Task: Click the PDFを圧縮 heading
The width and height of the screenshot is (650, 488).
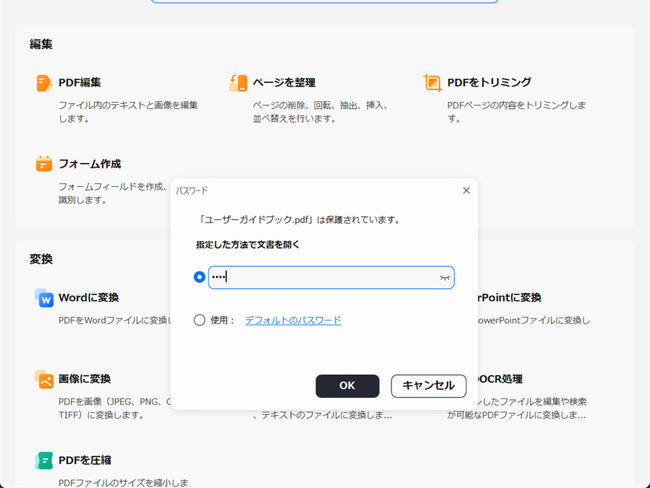Action: tap(85, 460)
